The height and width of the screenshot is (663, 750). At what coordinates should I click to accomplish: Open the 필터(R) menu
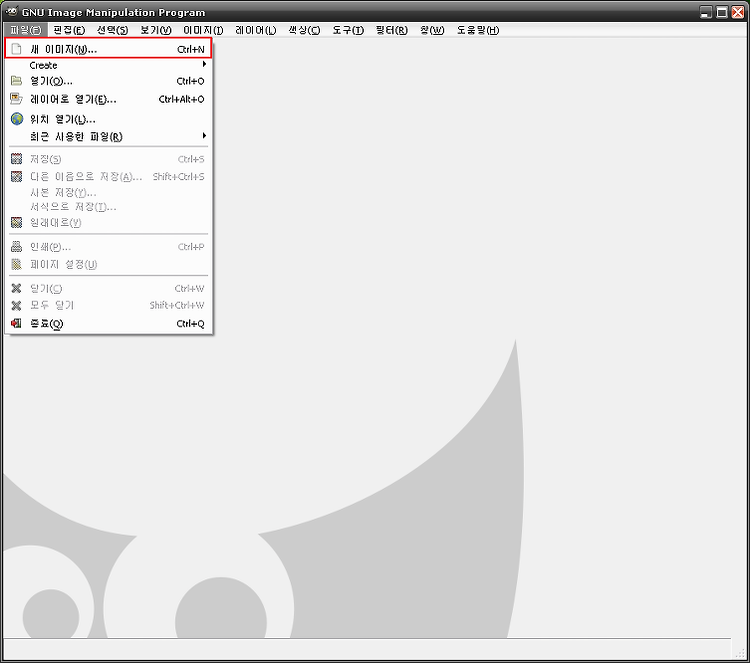391,30
